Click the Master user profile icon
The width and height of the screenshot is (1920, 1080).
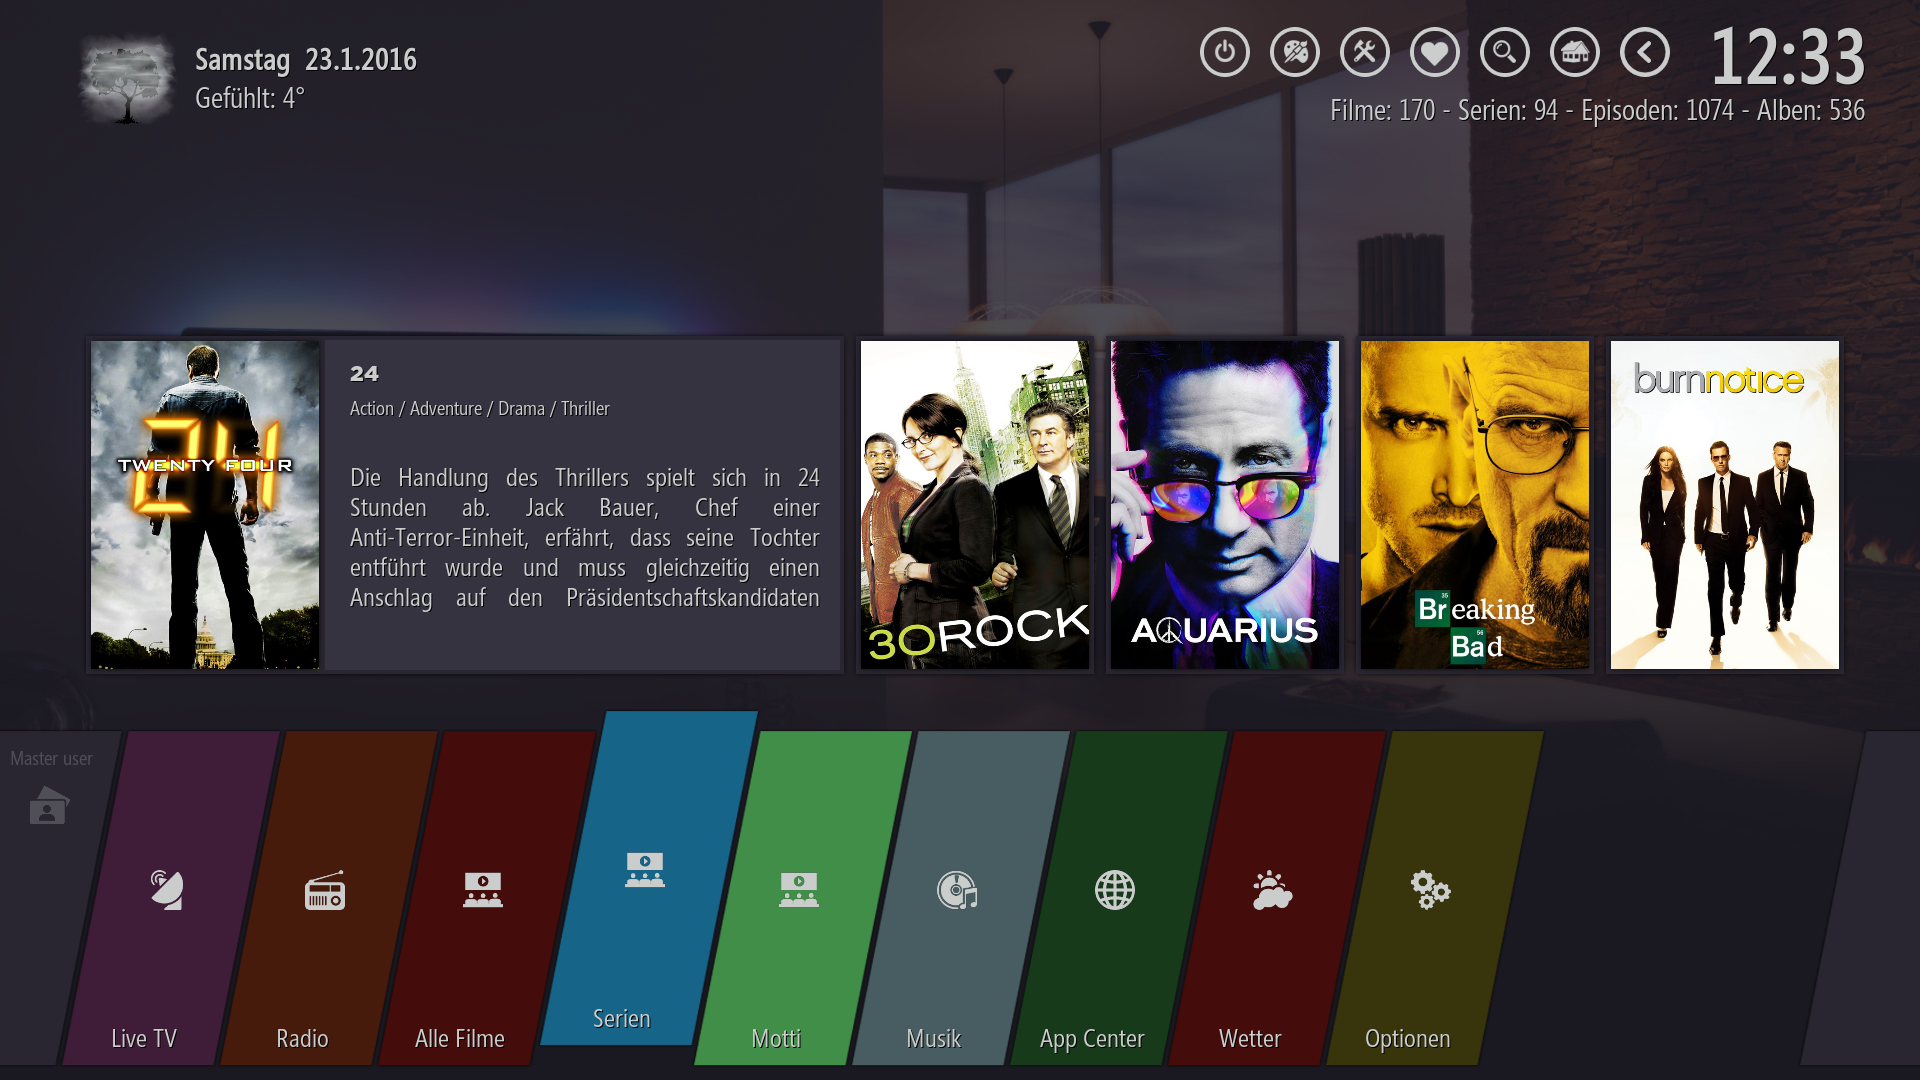point(48,806)
